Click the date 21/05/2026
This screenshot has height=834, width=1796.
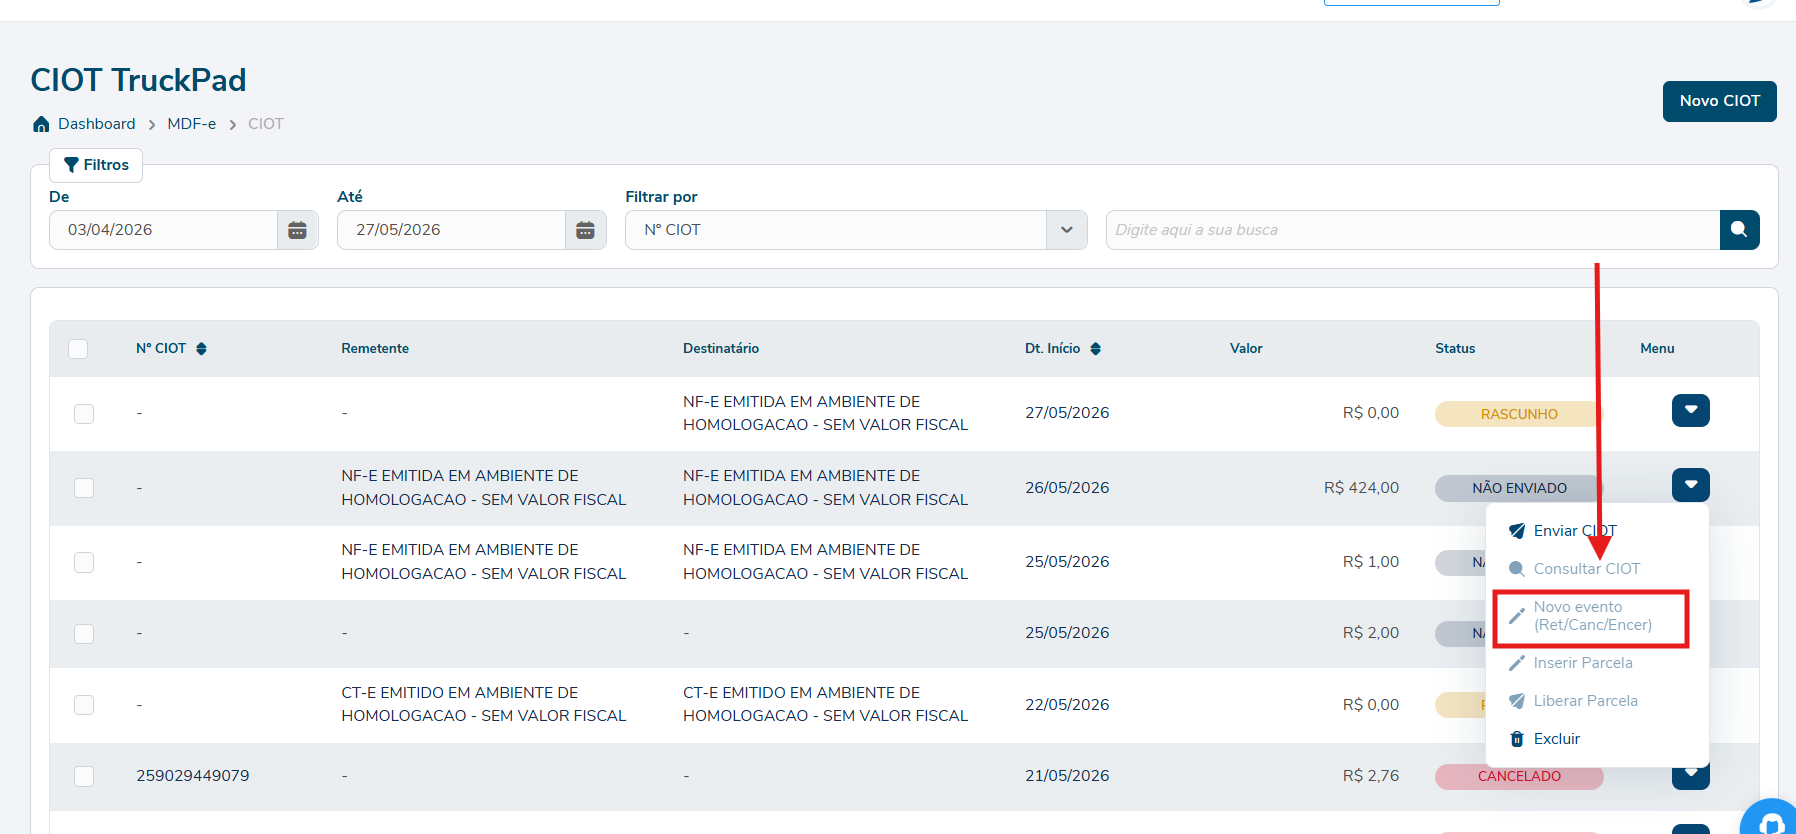pyautogui.click(x=1067, y=776)
